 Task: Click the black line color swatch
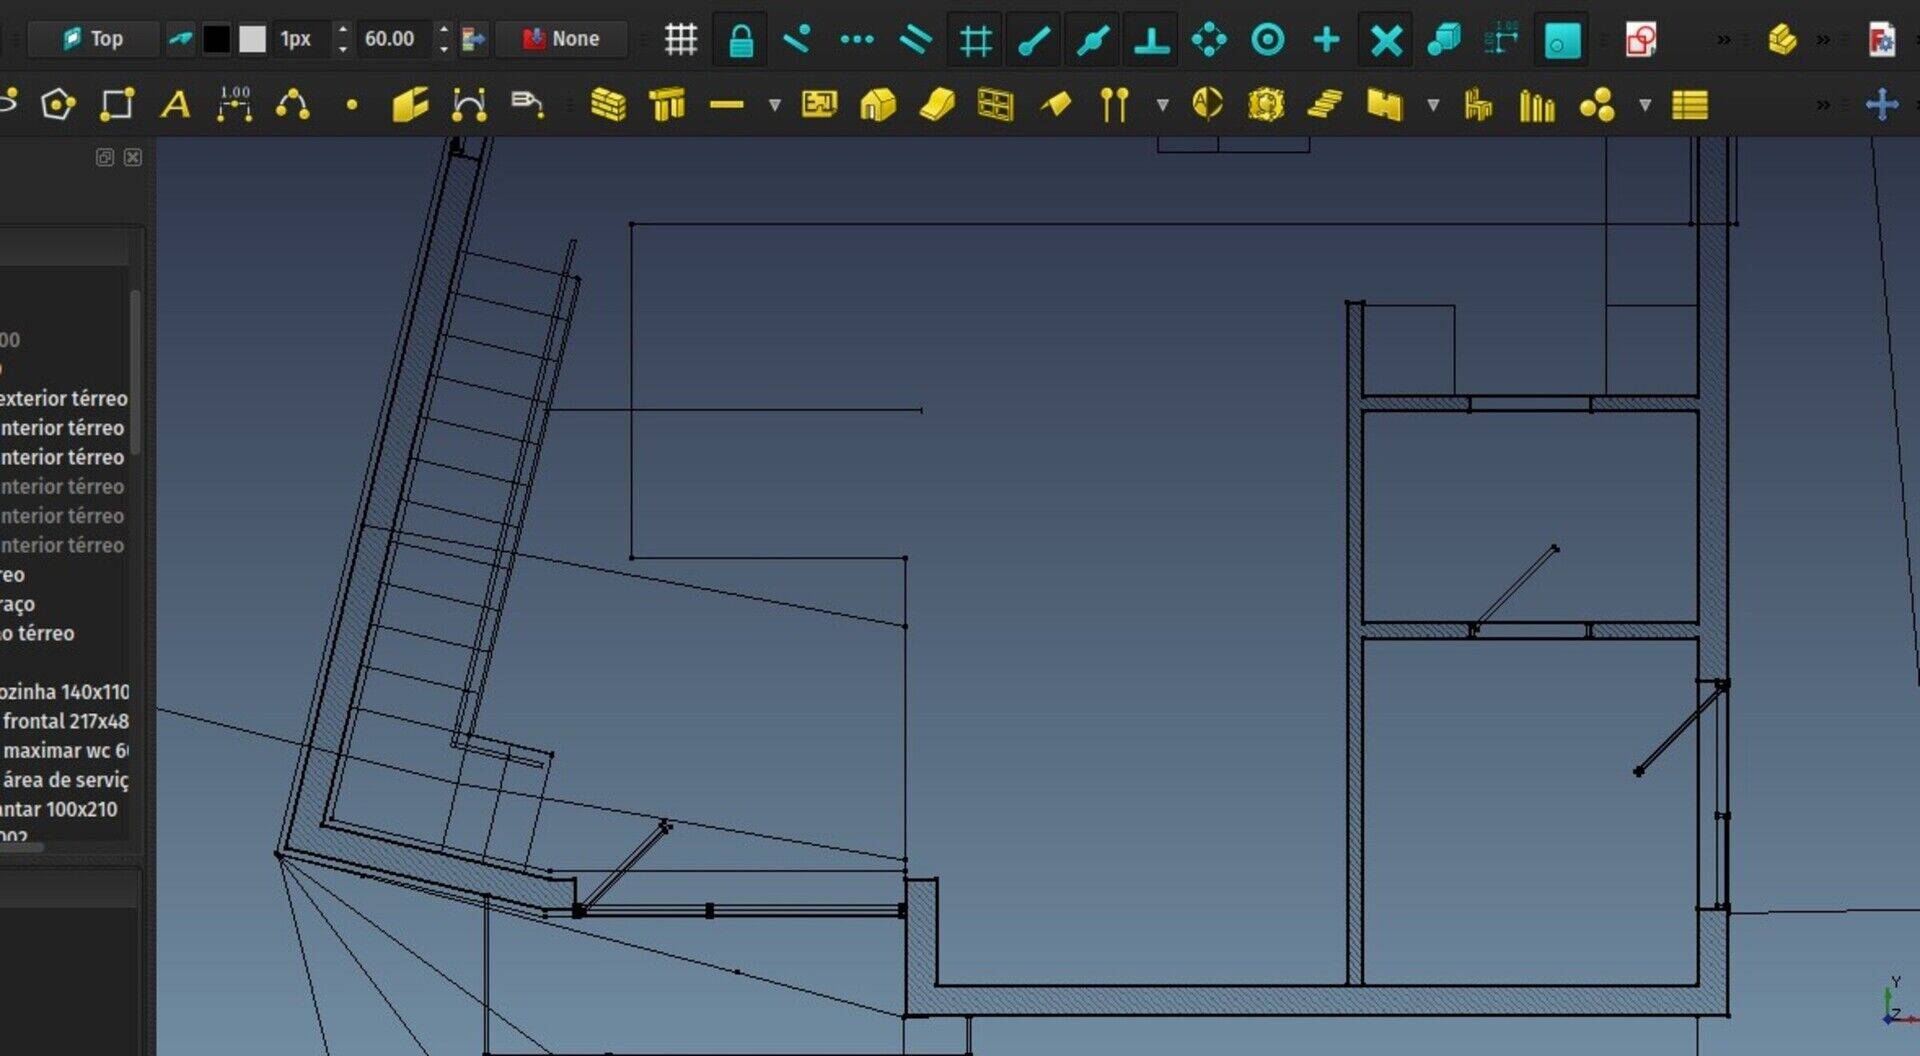click(x=216, y=39)
